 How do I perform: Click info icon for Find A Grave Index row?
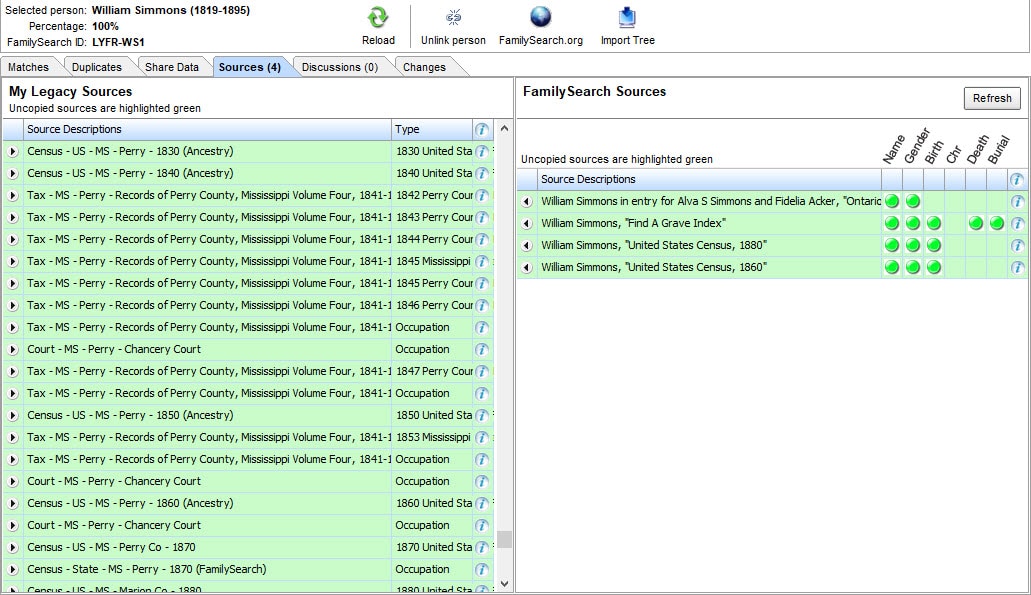(1017, 224)
